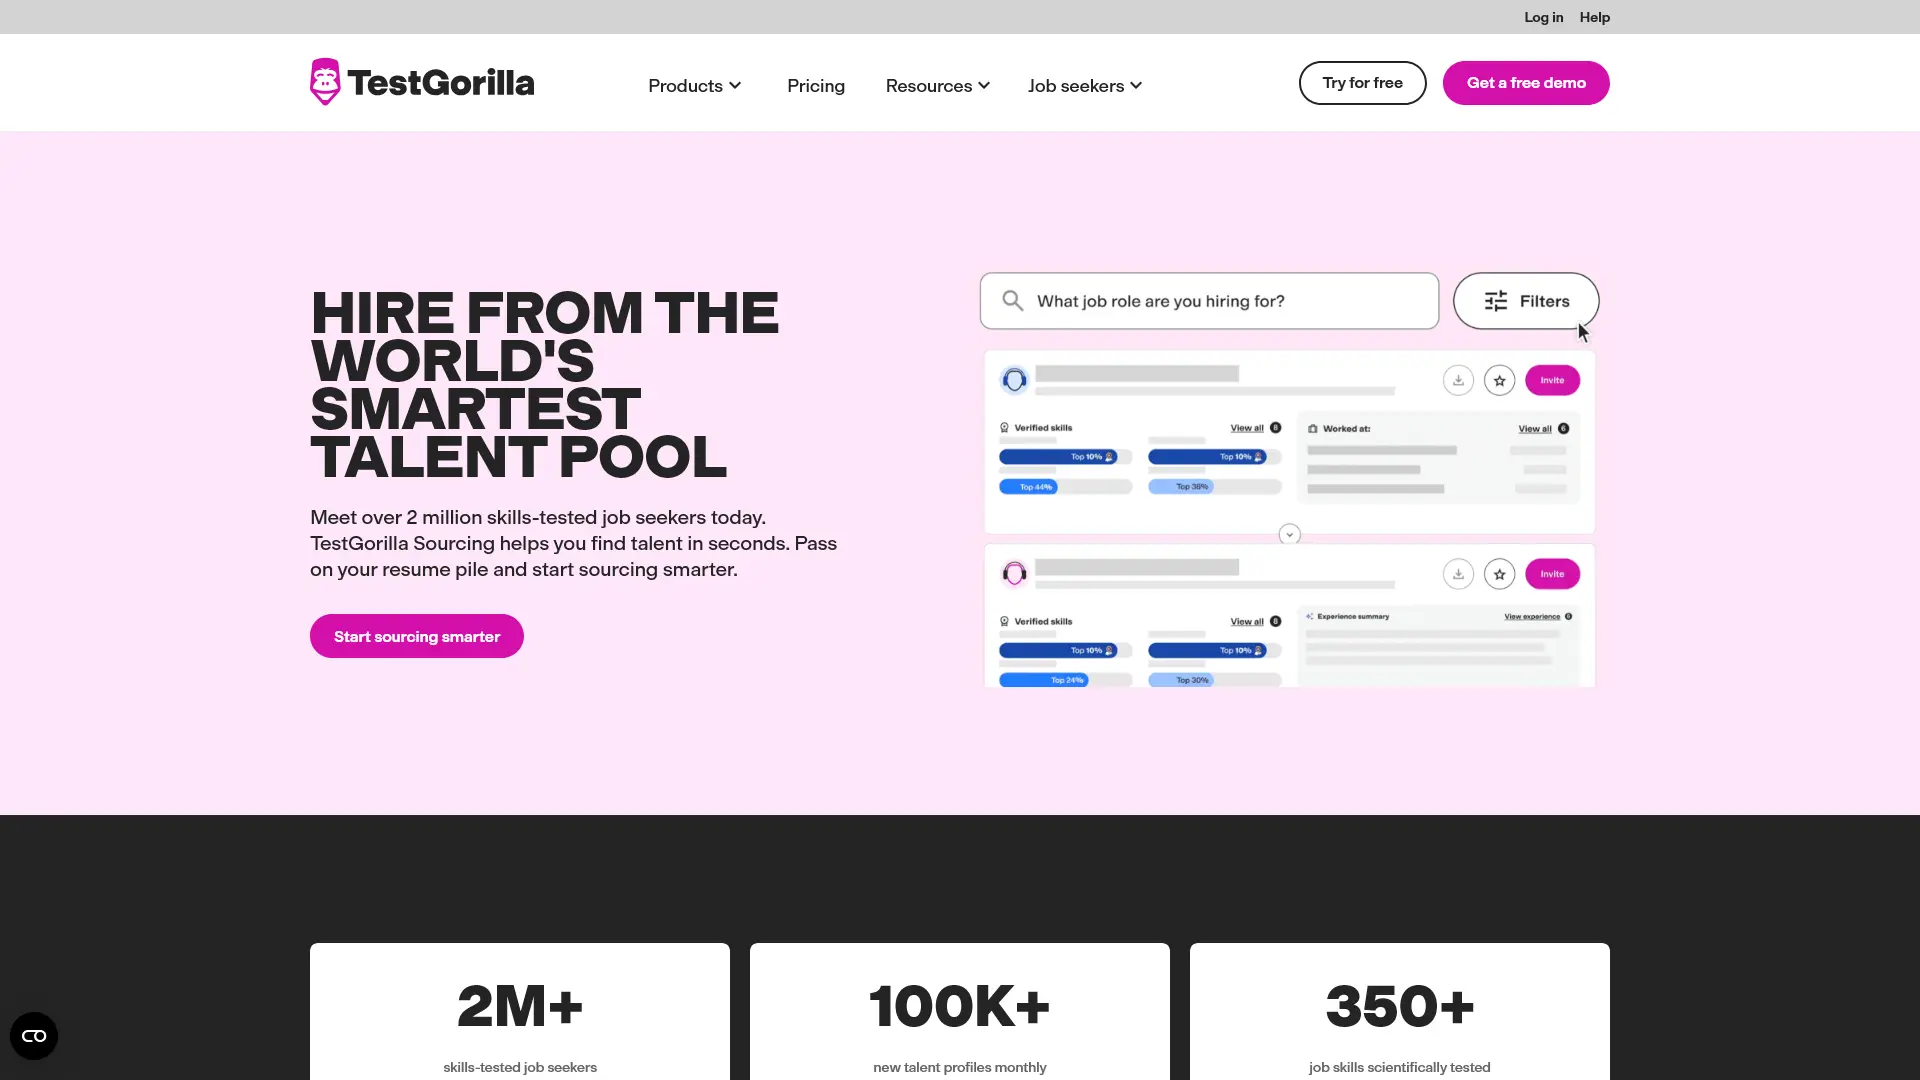This screenshot has height=1080, width=1920.
Task: Click the magnifying glass search icon
Action: pyautogui.click(x=1013, y=300)
